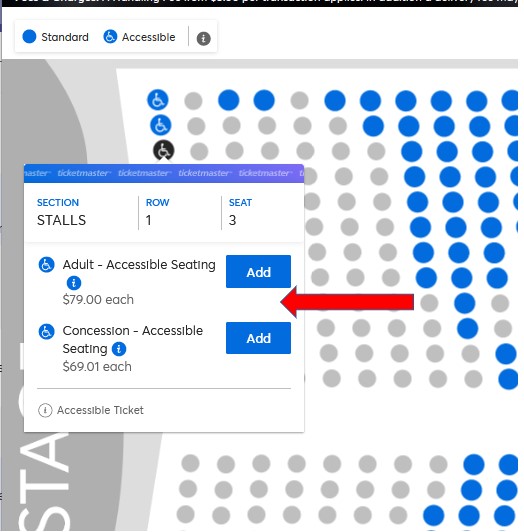This screenshot has width=524, height=532.
Task: Click the Standard legend blue circle
Action: point(29,36)
